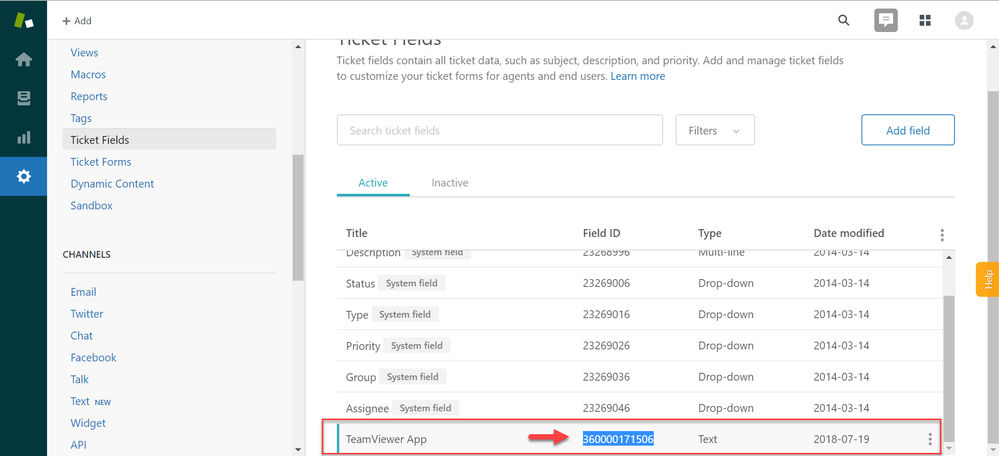Open the Views tickets icon in sidebar
999x456 pixels.
point(24,99)
